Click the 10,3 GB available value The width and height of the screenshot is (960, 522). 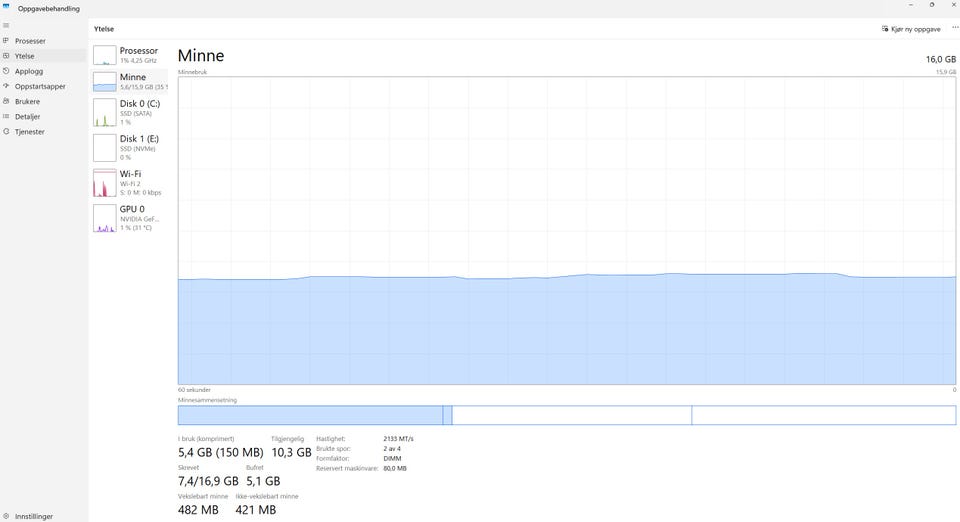291,452
